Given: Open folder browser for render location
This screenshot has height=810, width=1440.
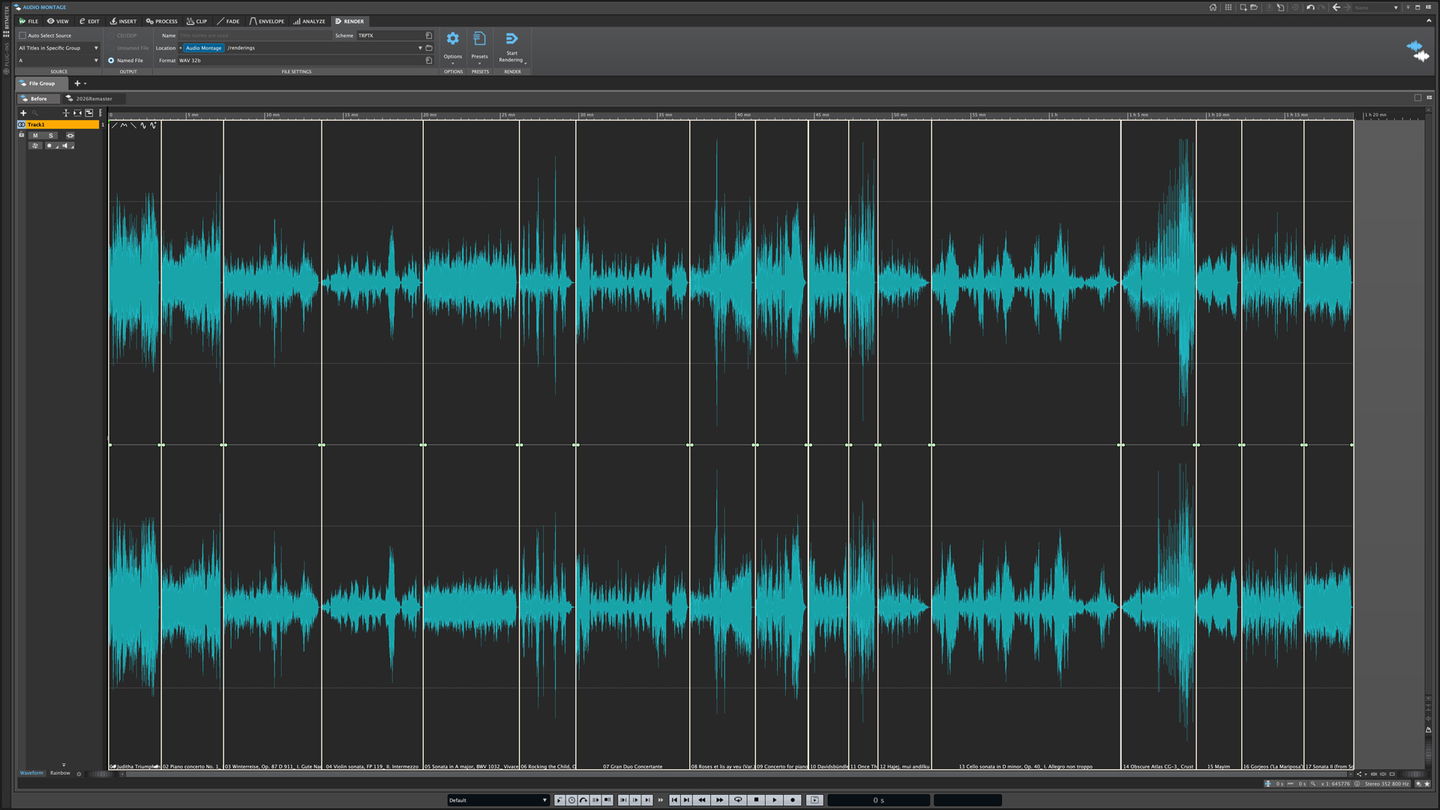Looking at the screenshot, I should [x=429, y=48].
